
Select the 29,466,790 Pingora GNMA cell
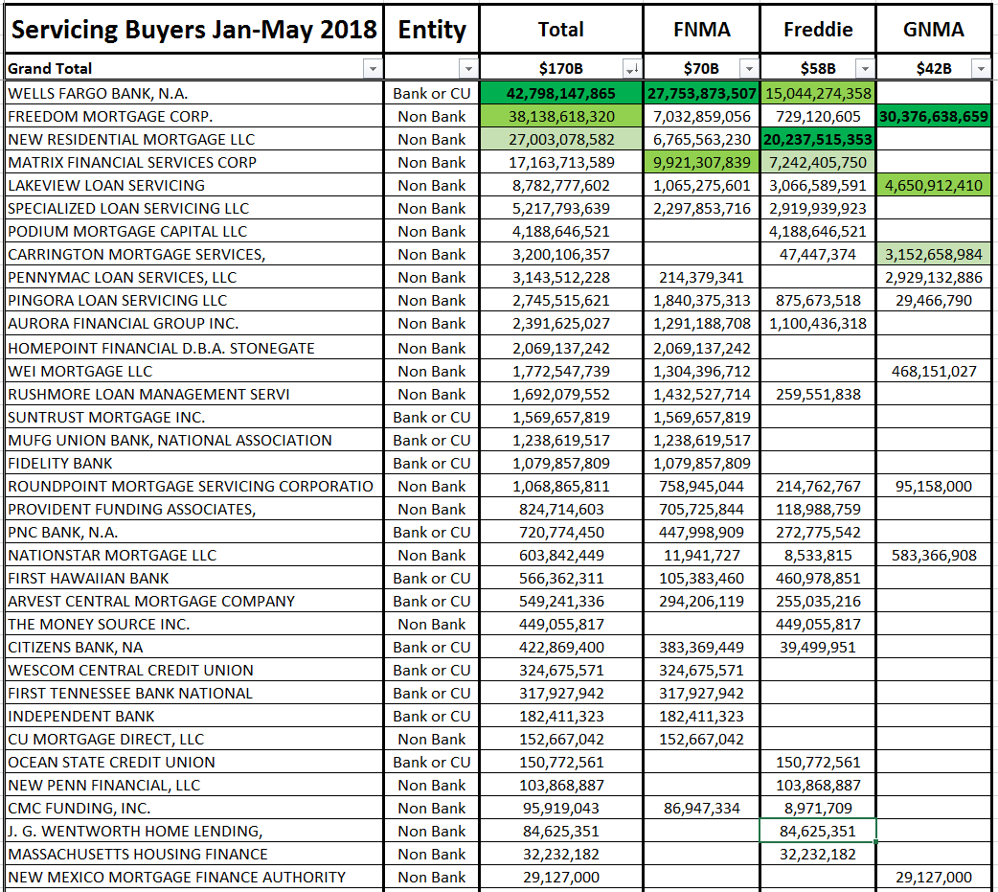pyautogui.click(x=934, y=300)
